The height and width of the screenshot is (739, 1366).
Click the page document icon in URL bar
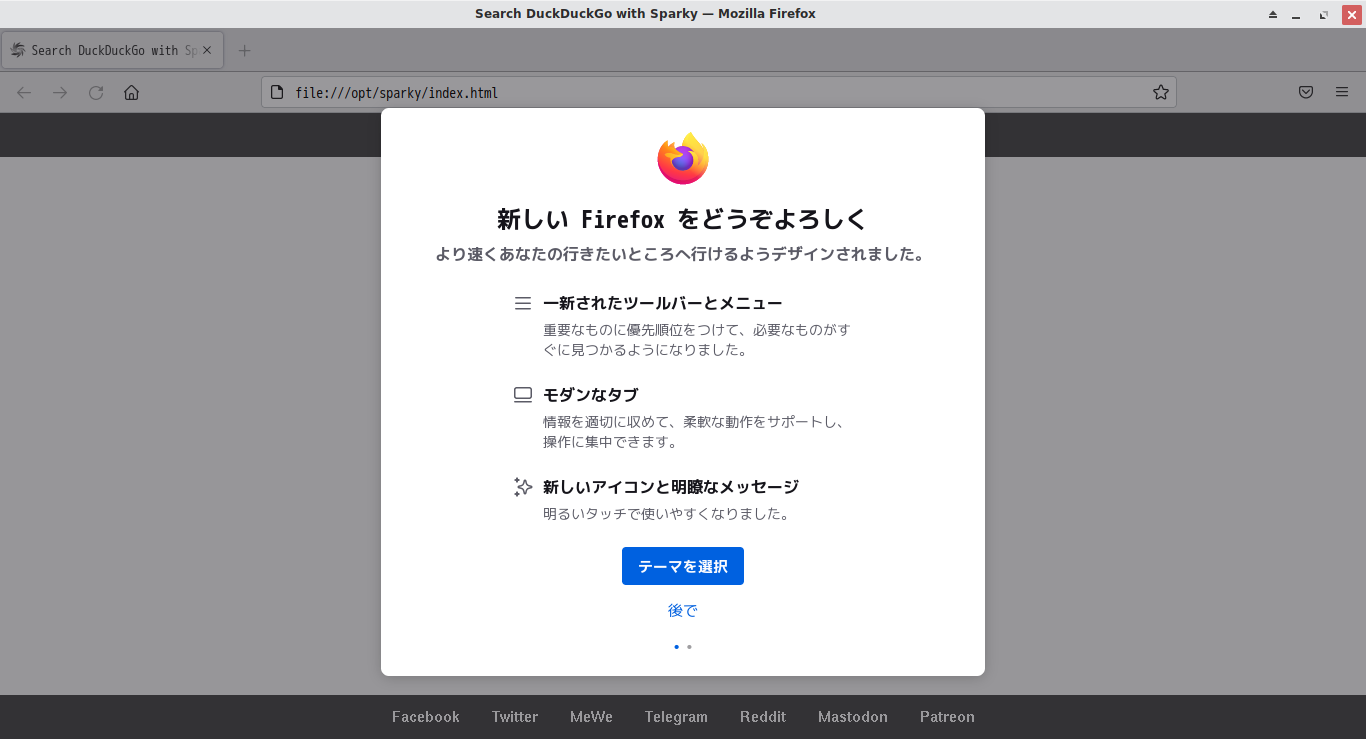[278, 92]
